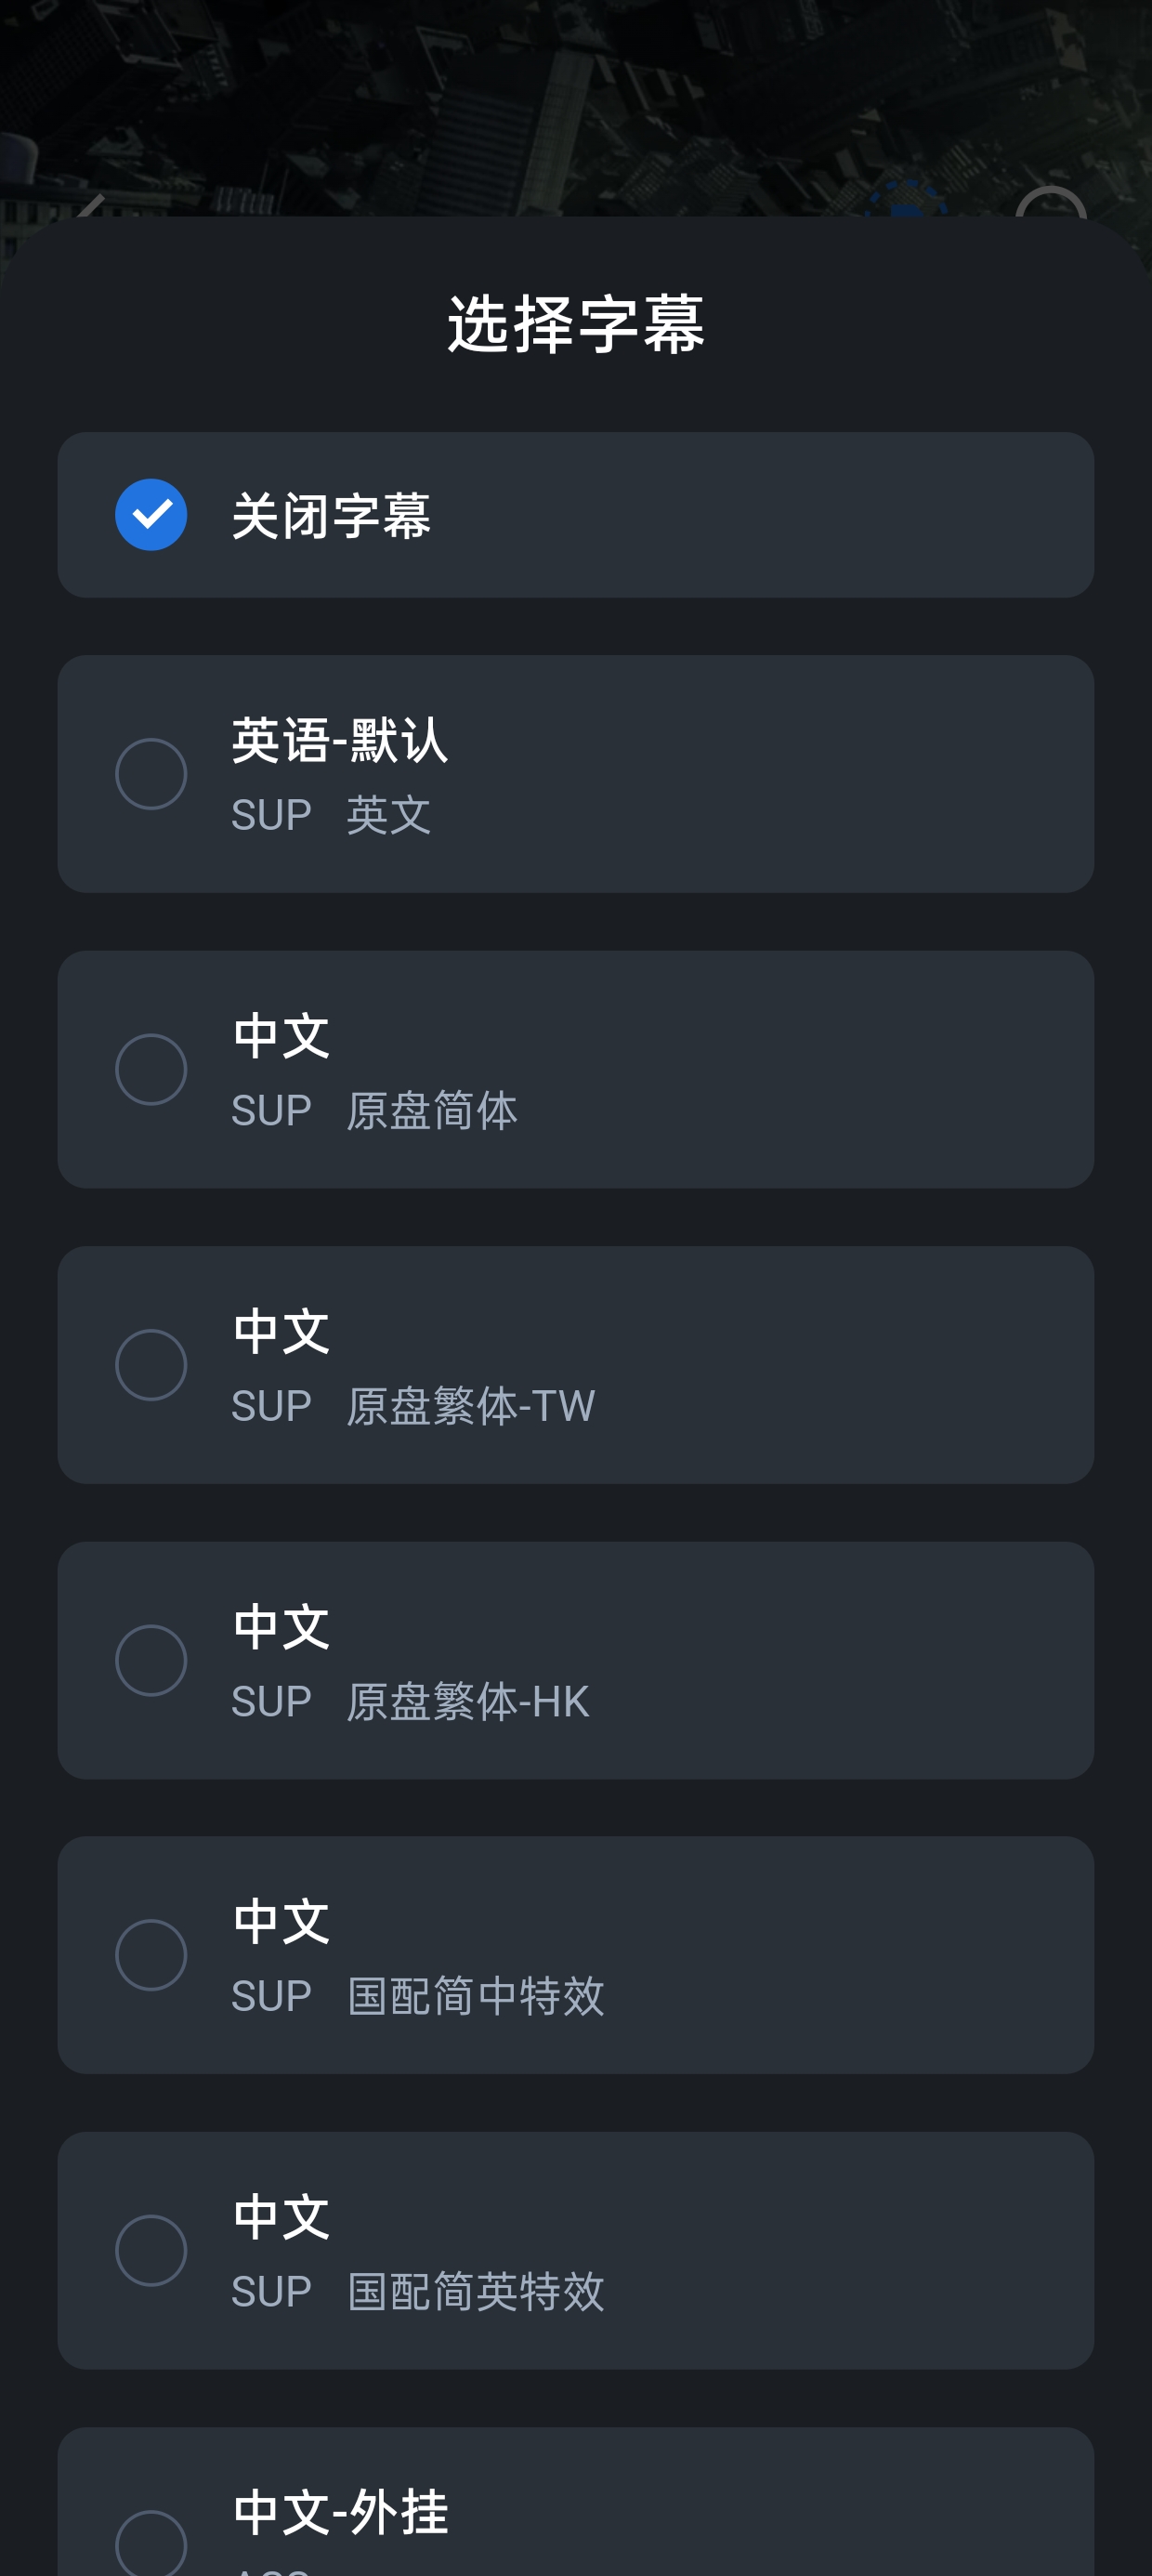Image resolution: width=1152 pixels, height=2576 pixels.
Task: Choose the 关闭字幕 option row
Action: [x=576, y=515]
